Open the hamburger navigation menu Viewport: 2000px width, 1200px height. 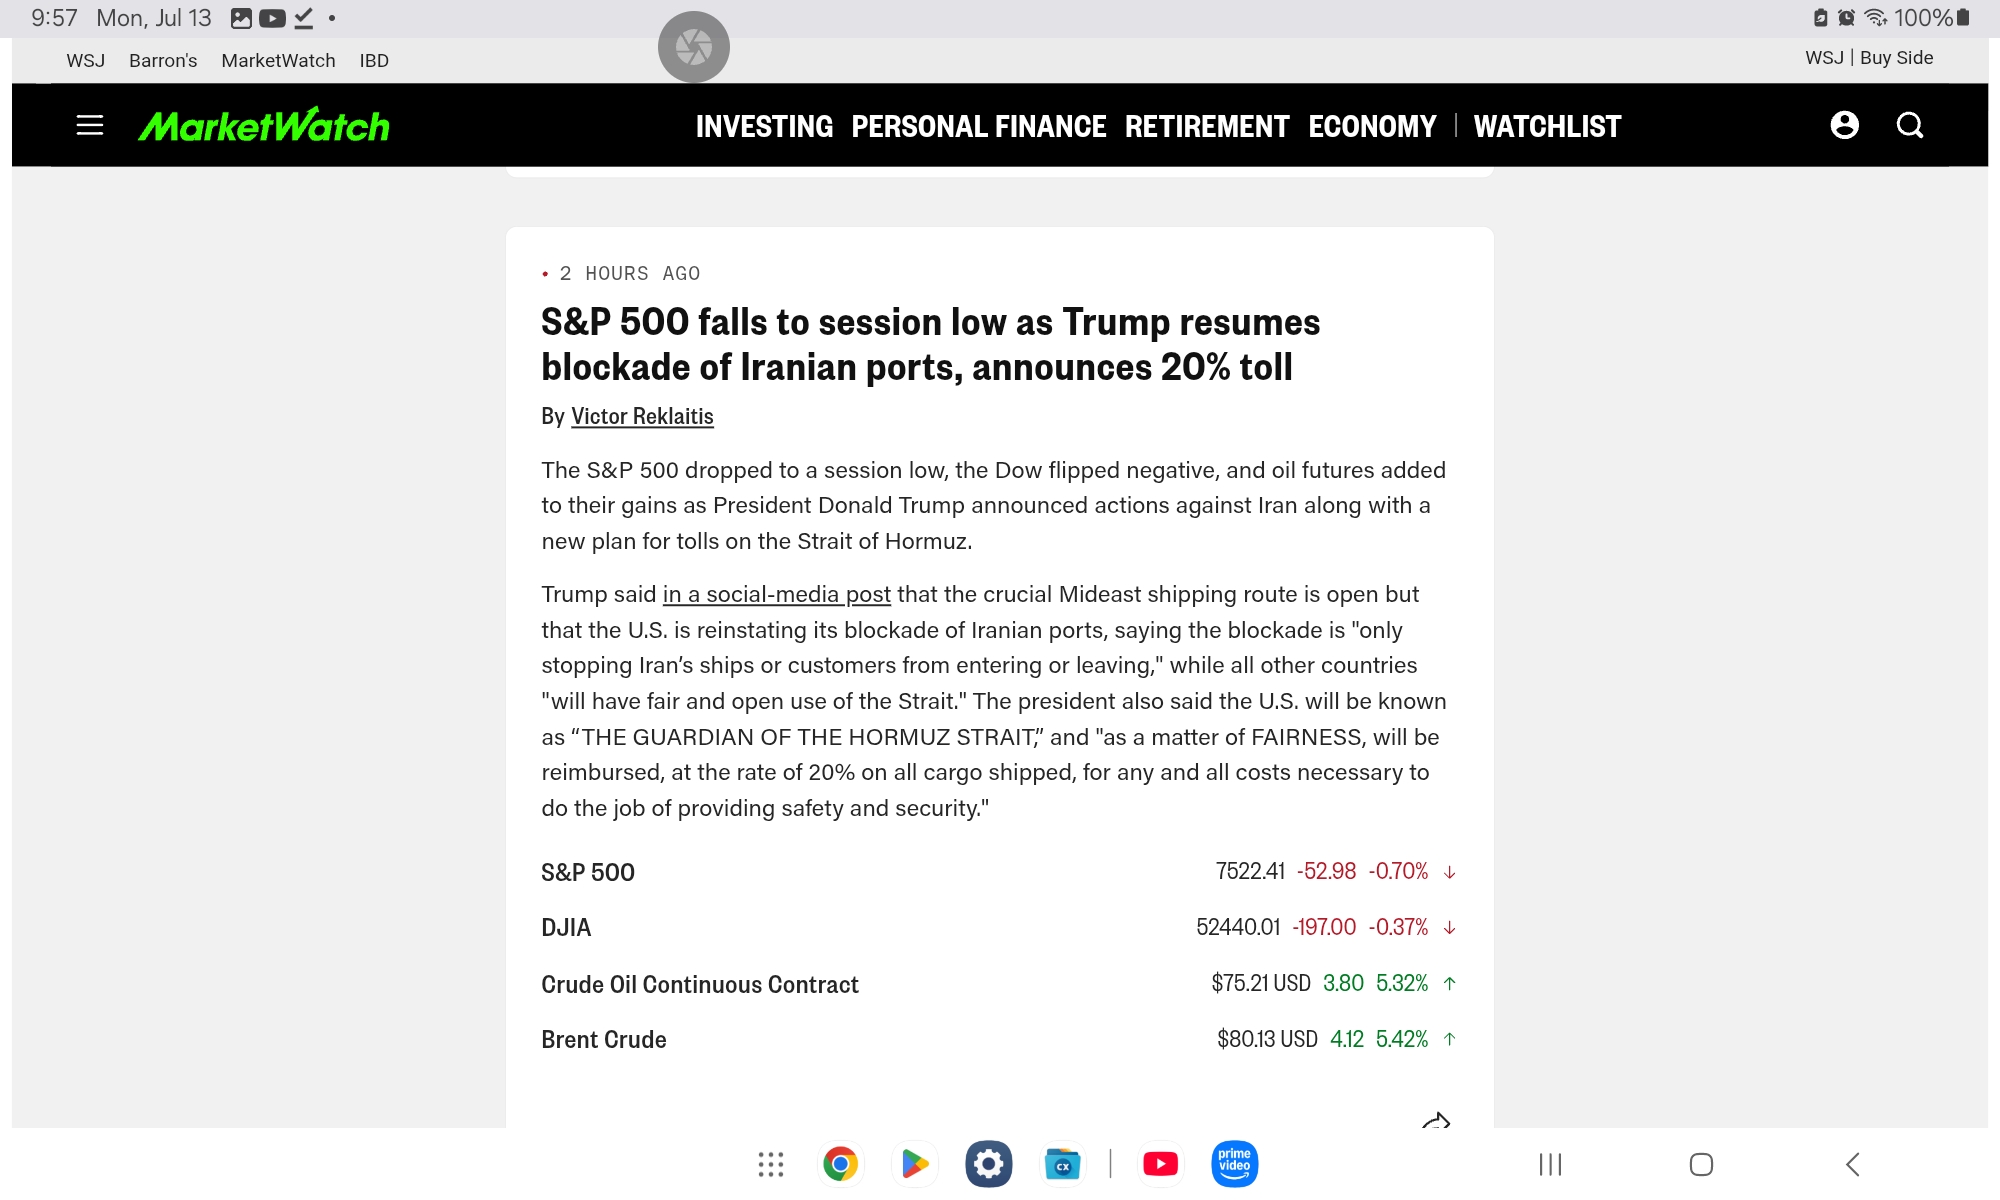[90, 125]
